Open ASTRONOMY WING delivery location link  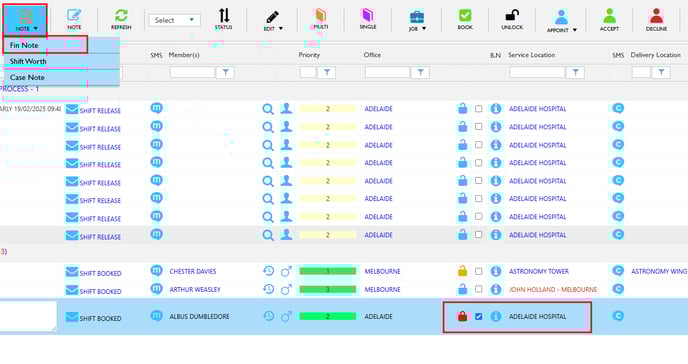[x=659, y=271]
